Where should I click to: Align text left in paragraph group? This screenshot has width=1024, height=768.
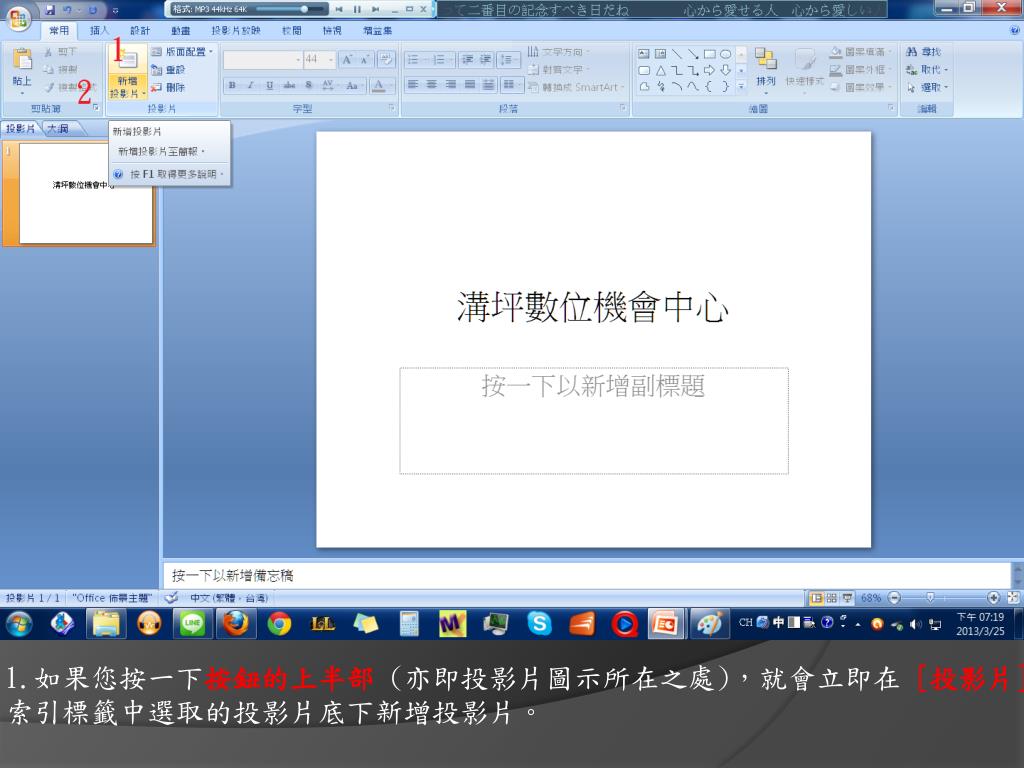(413, 85)
